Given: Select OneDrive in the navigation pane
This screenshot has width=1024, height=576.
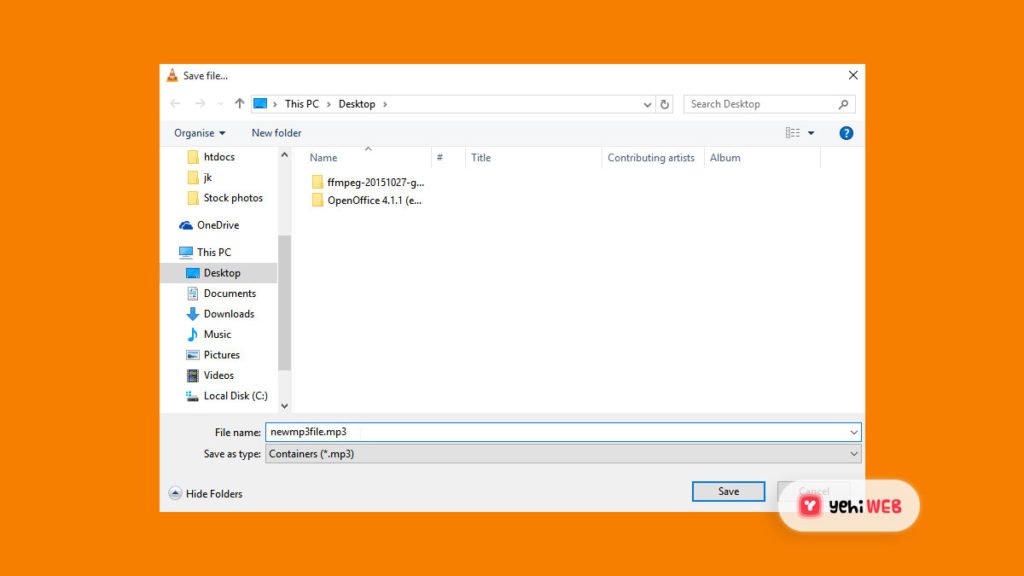Looking at the screenshot, I should 217,225.
